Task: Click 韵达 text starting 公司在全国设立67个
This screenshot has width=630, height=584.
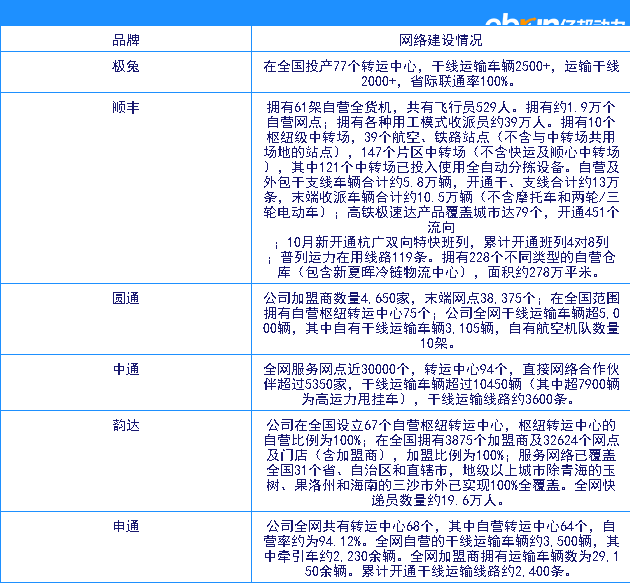Action: click(x=441, y=425)
